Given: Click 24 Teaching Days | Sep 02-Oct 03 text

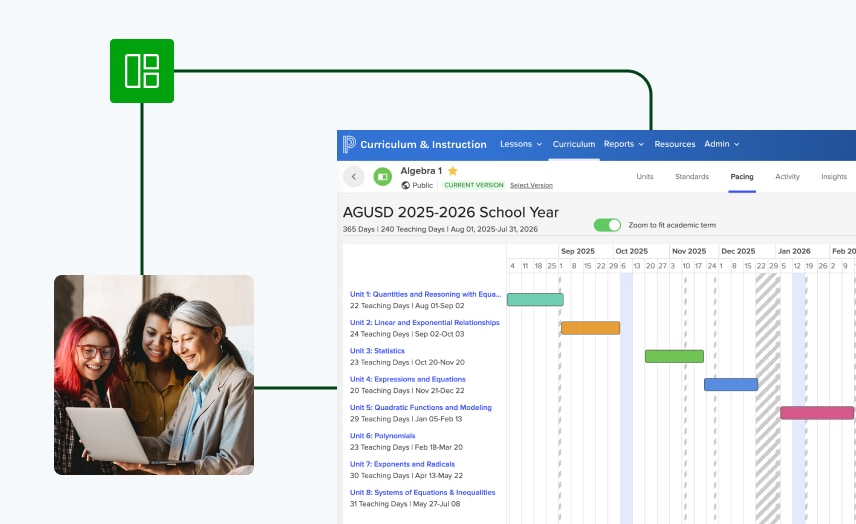Looking at the screenshot, I should (x=407, y=334).
